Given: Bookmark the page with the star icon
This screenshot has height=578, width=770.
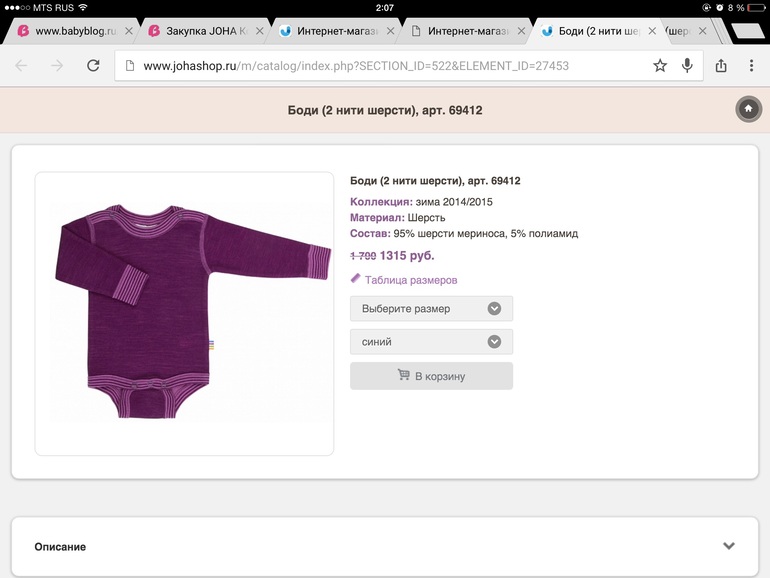Looking at the screenshot, I should click(660, 66).
